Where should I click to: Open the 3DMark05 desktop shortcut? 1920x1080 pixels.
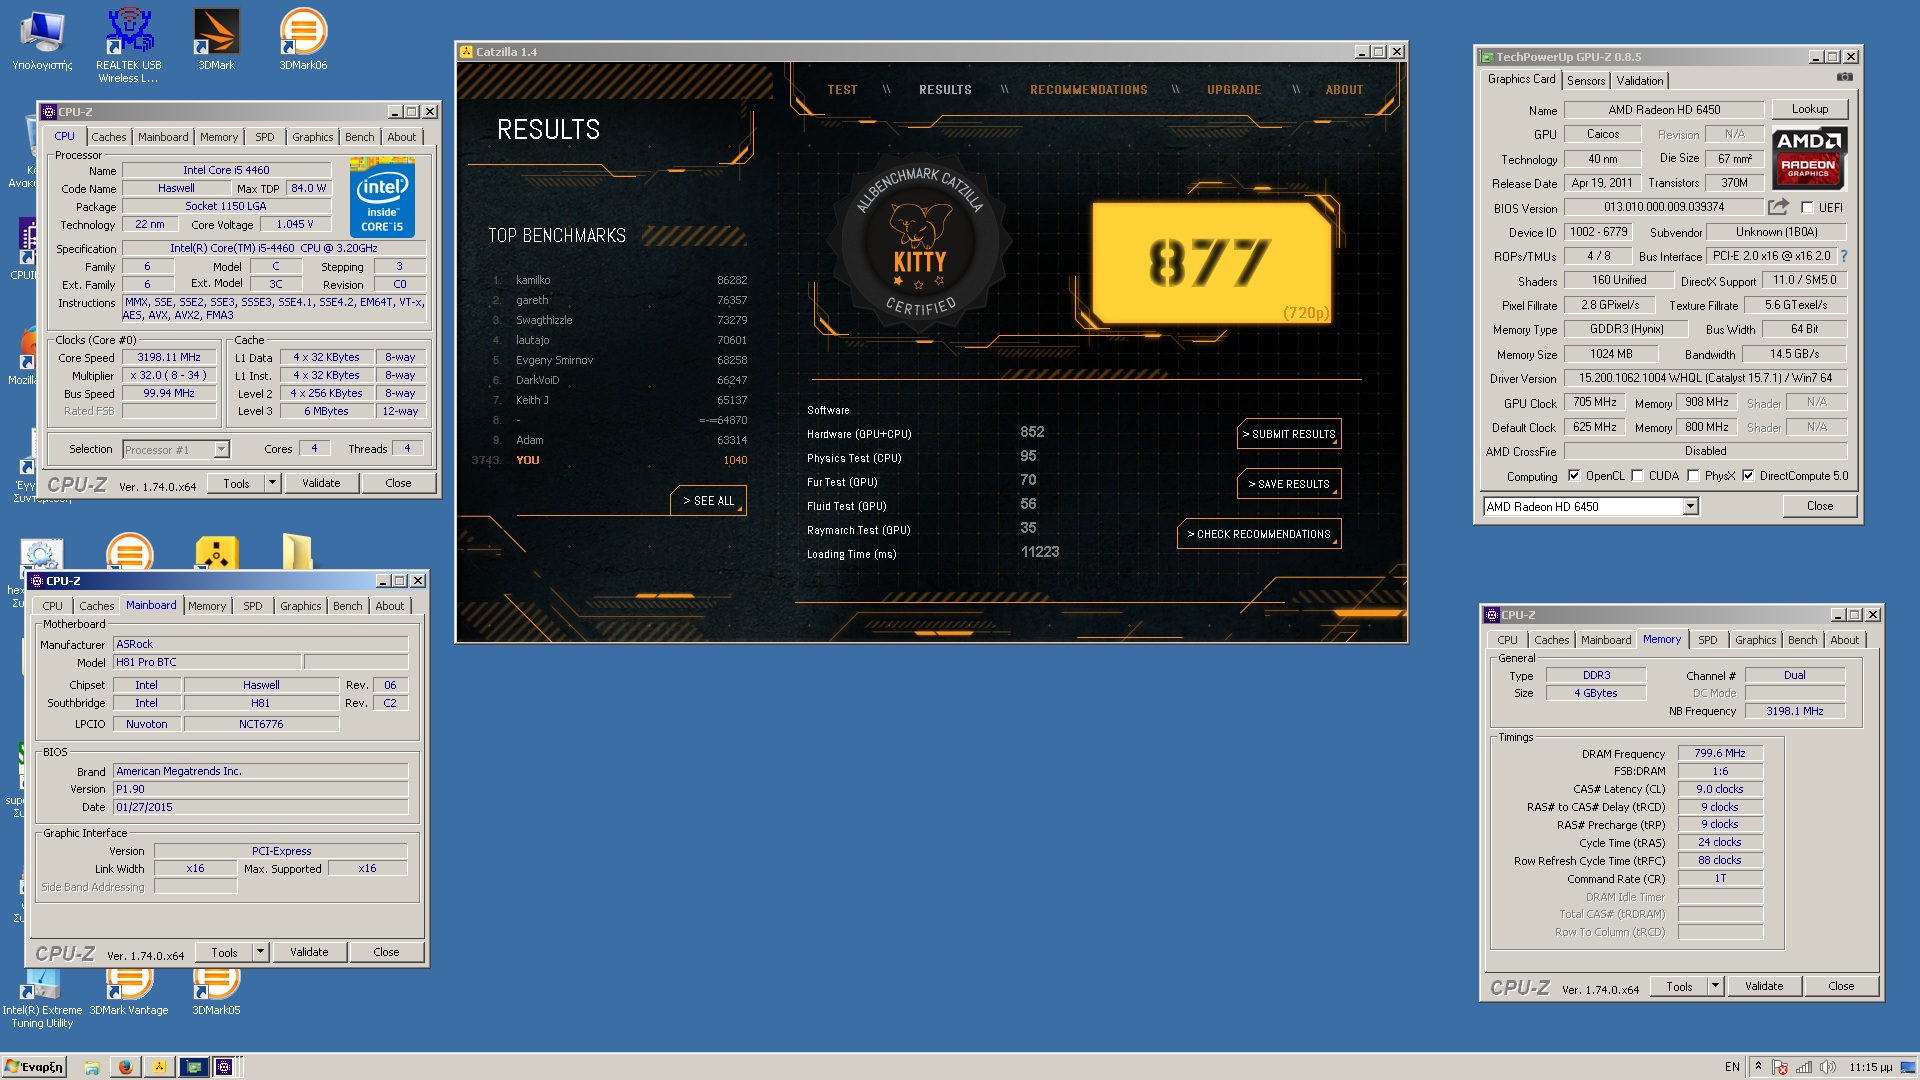(x=216, y=993)
